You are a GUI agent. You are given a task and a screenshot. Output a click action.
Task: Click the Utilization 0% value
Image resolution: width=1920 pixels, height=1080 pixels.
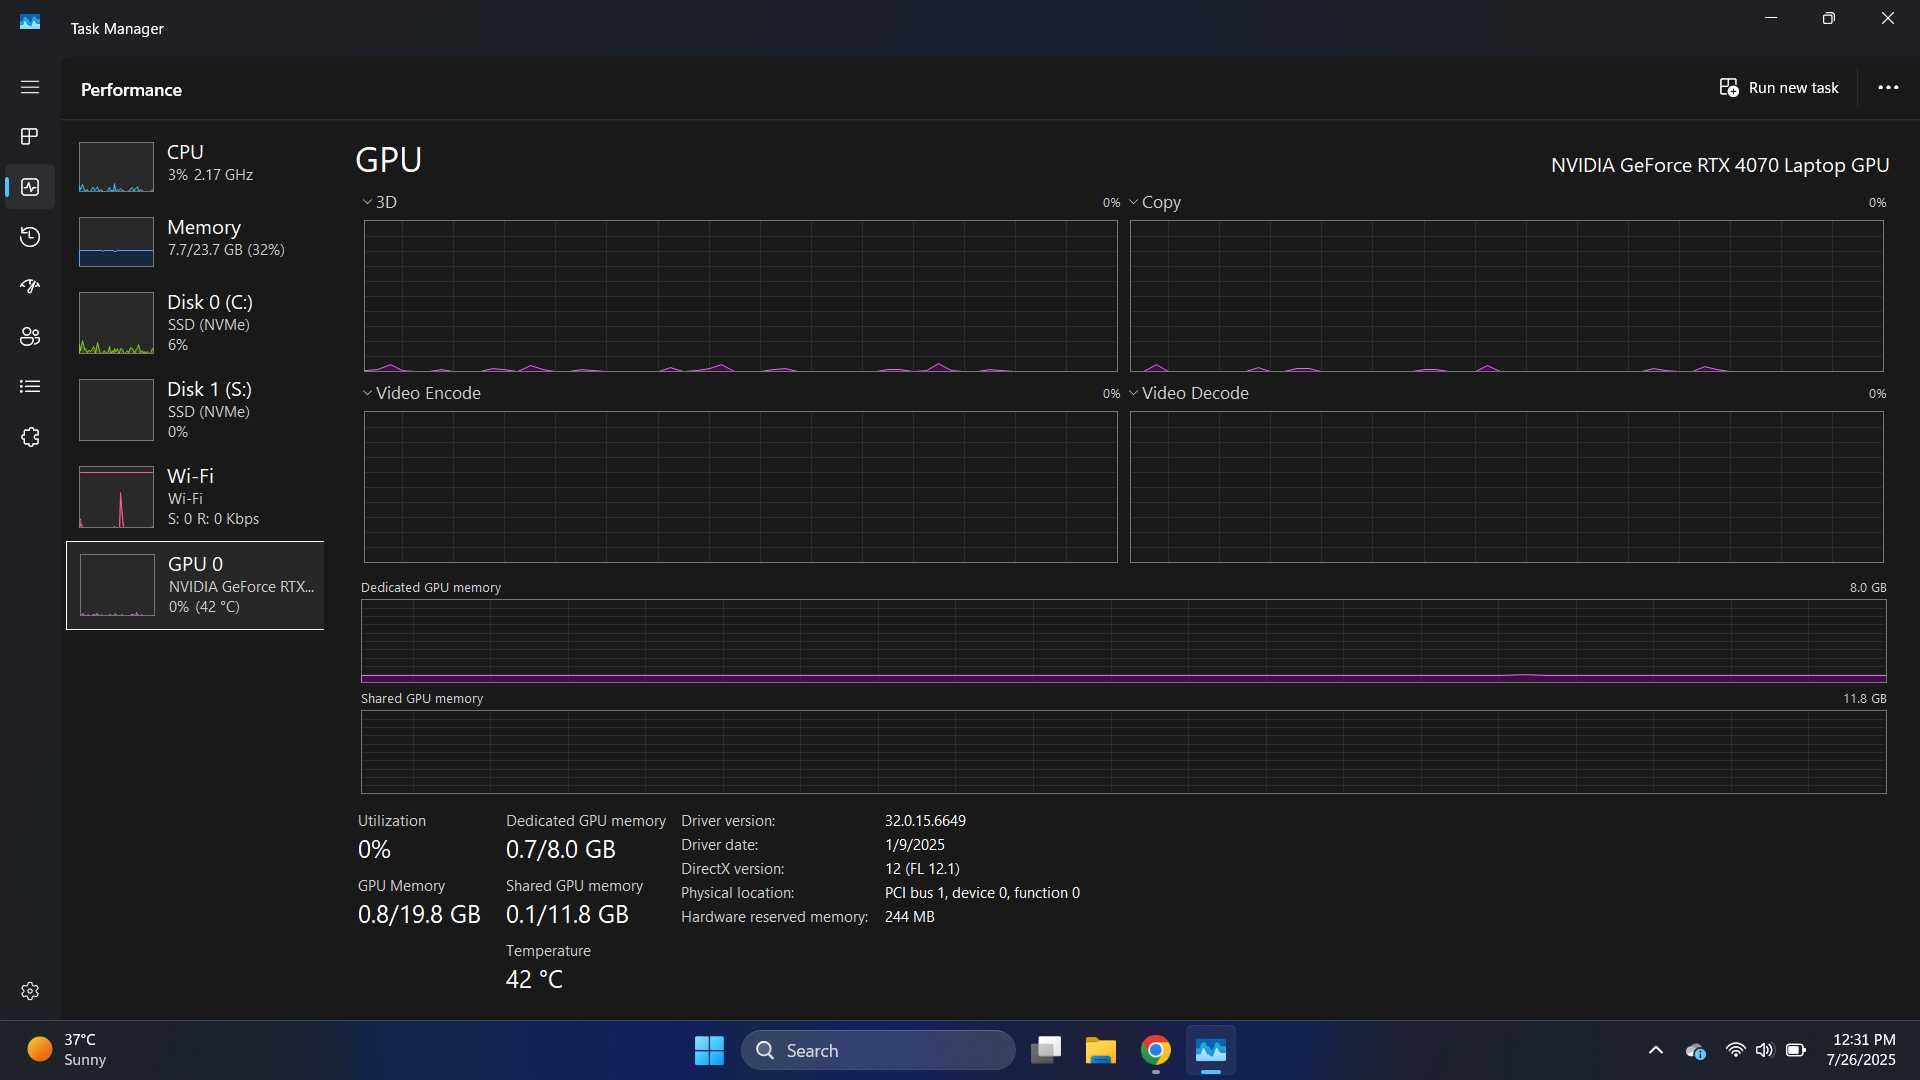click(374, 849)
